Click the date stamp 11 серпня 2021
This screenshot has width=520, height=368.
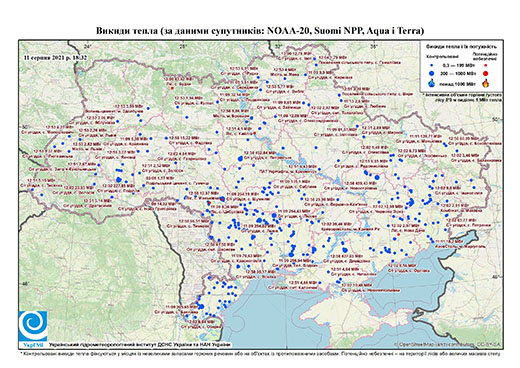56,57
